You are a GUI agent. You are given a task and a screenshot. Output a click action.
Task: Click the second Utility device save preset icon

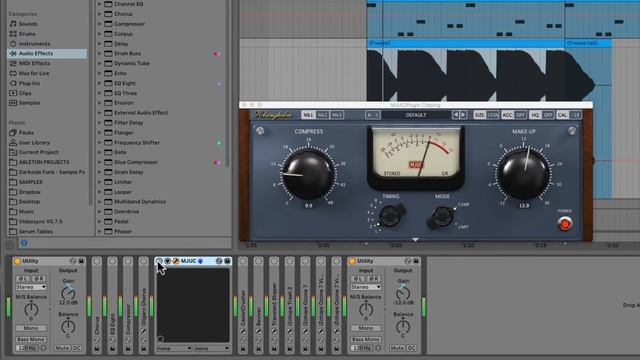click(416, 261)
